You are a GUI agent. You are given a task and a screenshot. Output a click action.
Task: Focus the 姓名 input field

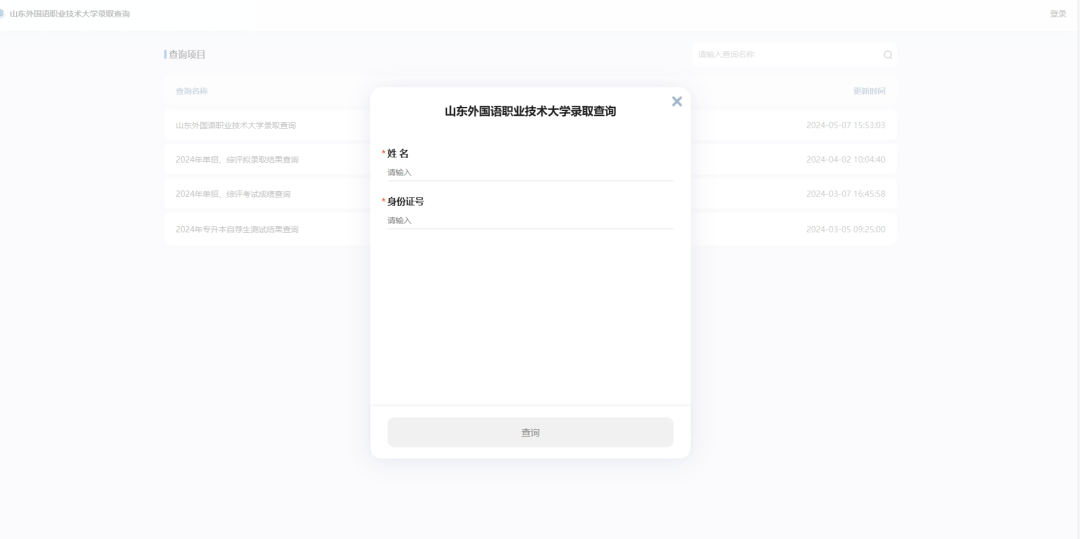click(x=530, y=172)
